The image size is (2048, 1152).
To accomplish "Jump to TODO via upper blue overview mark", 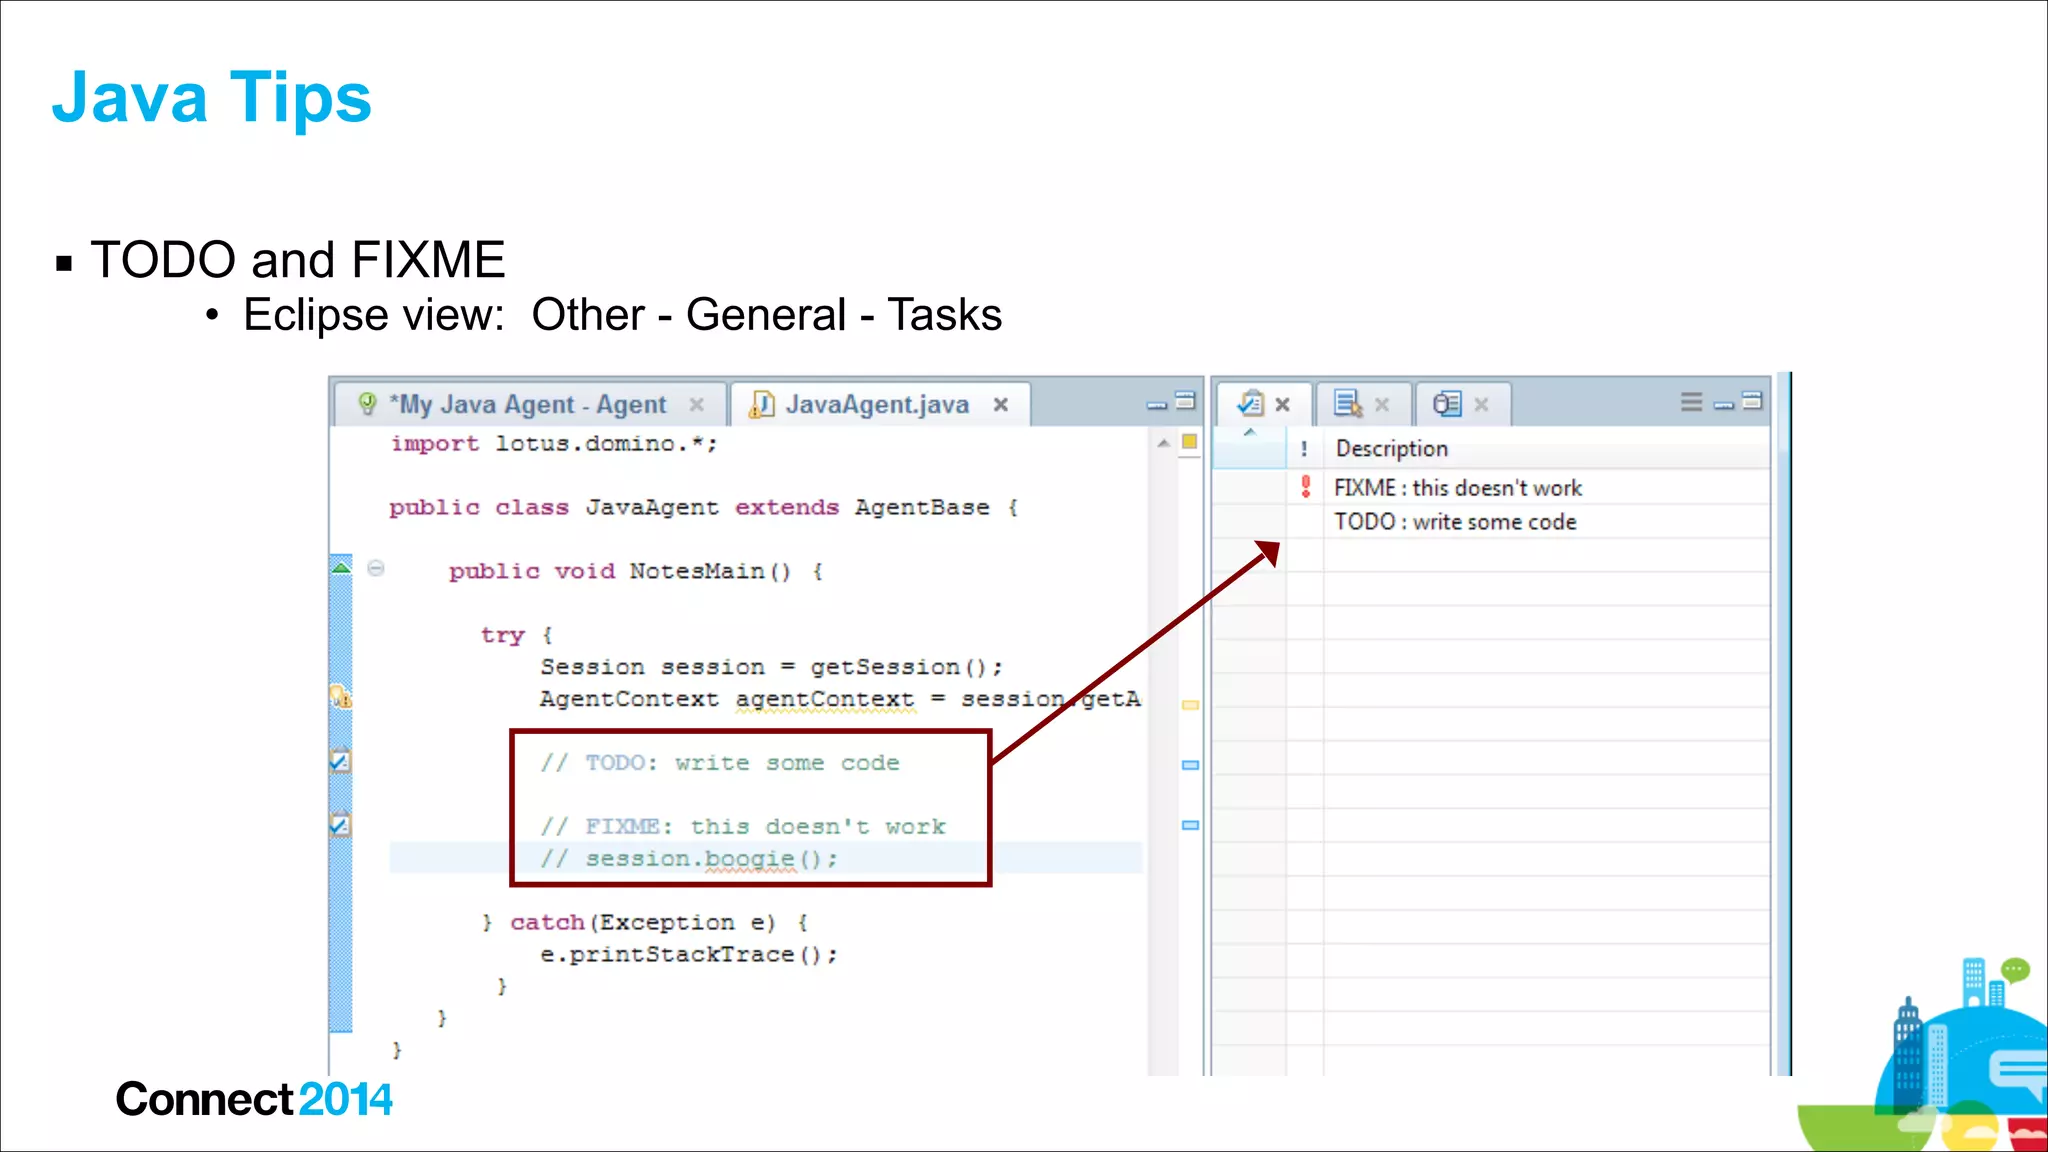I will (1190, 765).
